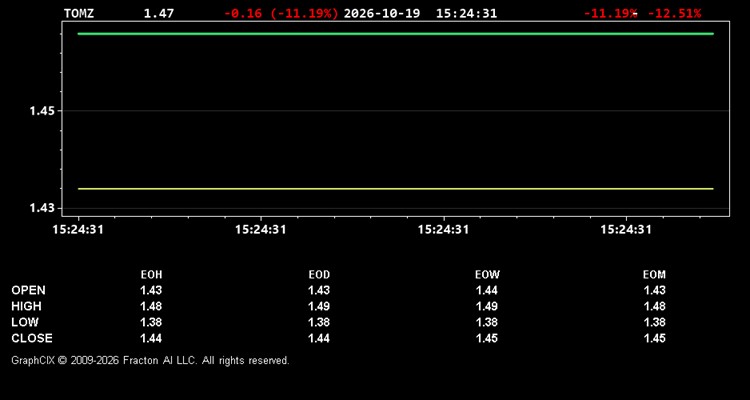
Task: Click the EOW CLOSE value 1.45
Action: (487, 338)
